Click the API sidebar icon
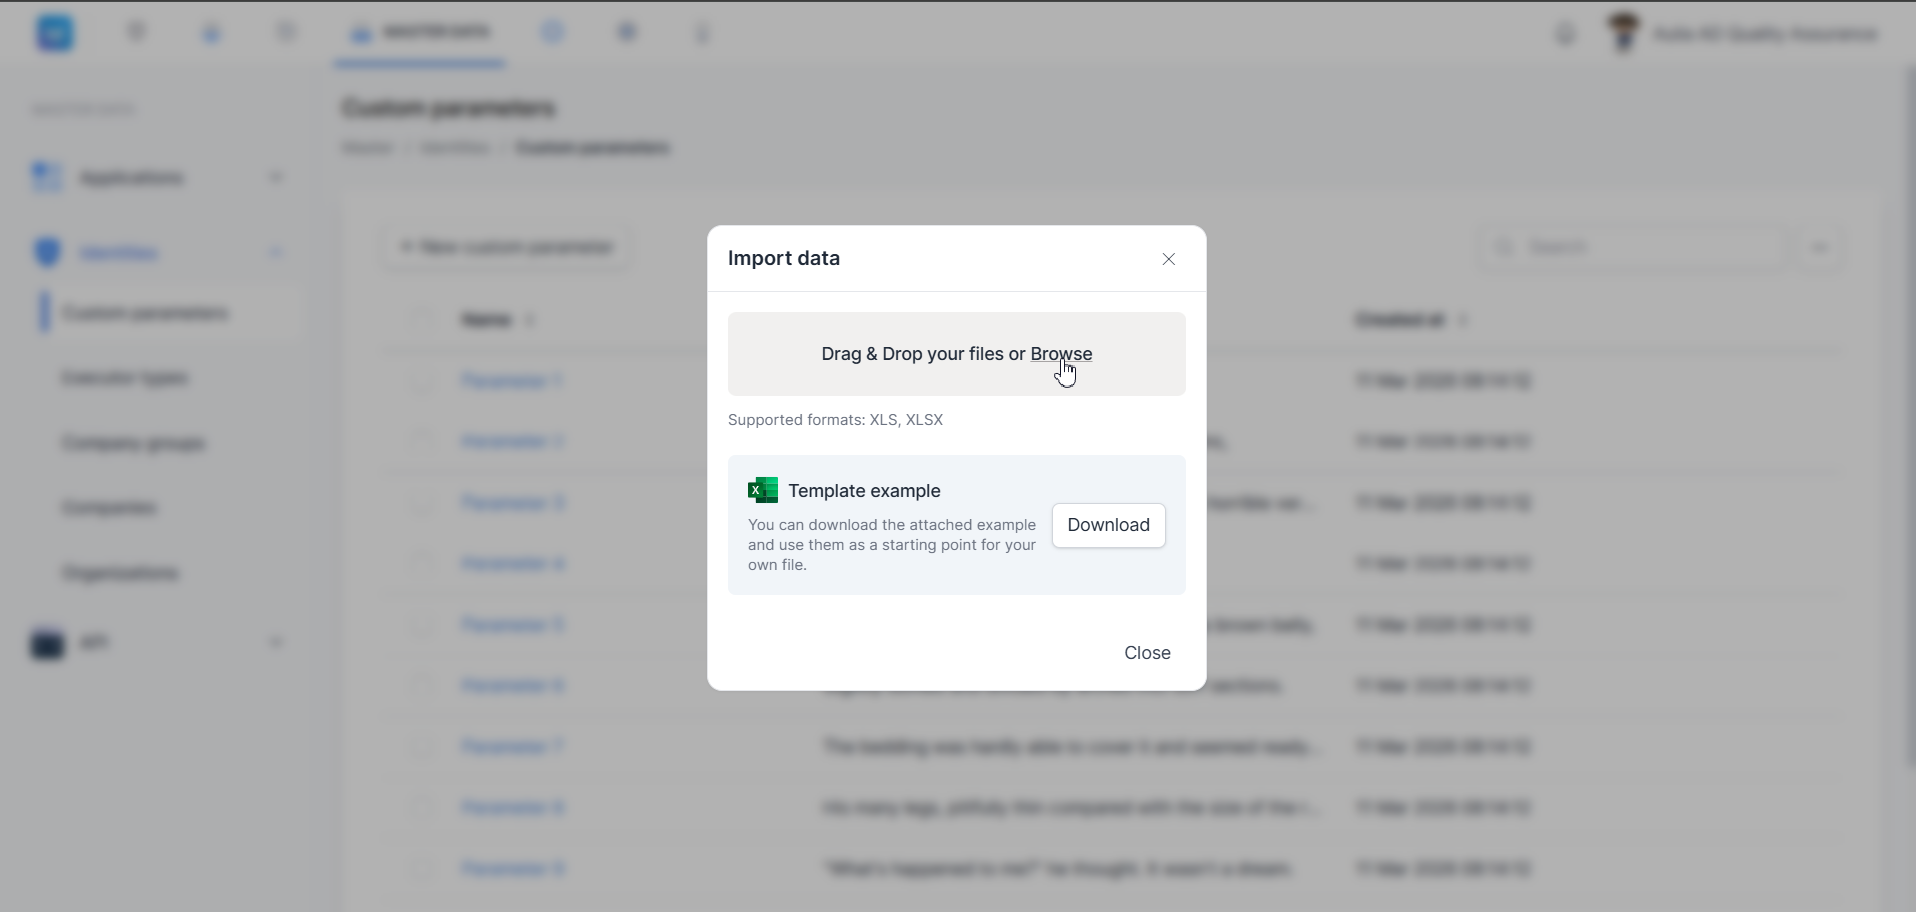Screen dimensions: 1916x912 [47, 643]
